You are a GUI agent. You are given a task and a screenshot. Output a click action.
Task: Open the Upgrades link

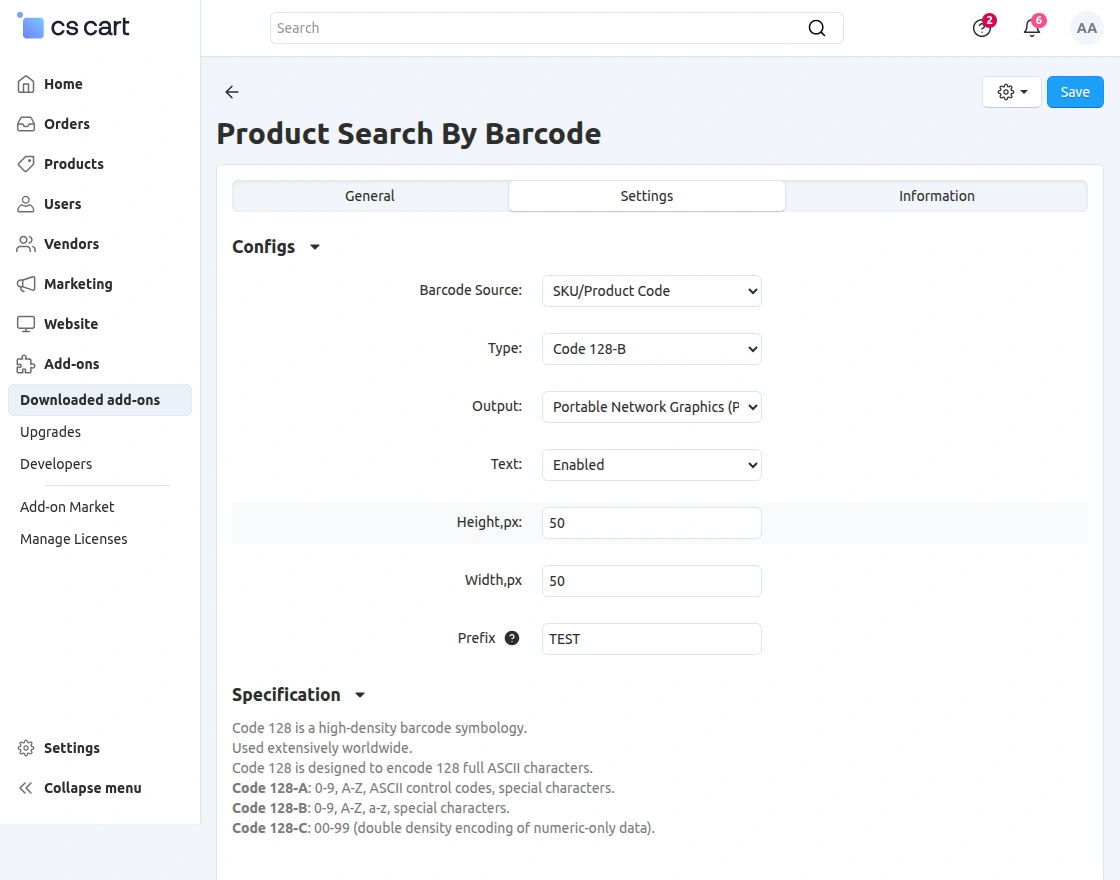pos(50,432)
